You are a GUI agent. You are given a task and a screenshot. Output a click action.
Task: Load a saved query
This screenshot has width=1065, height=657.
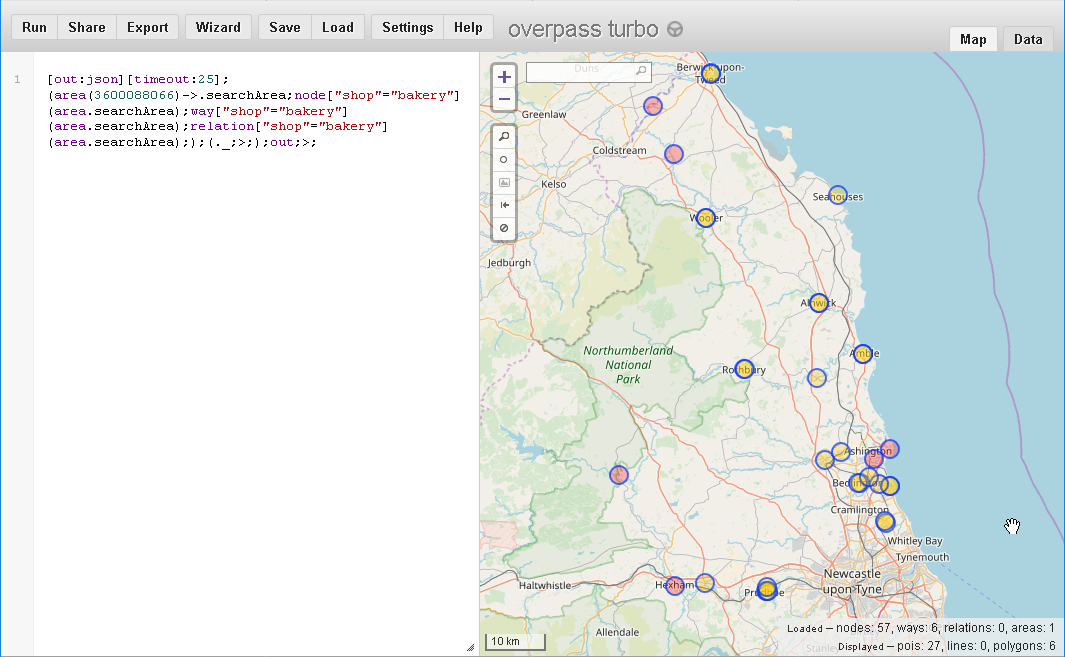[337, 27]
